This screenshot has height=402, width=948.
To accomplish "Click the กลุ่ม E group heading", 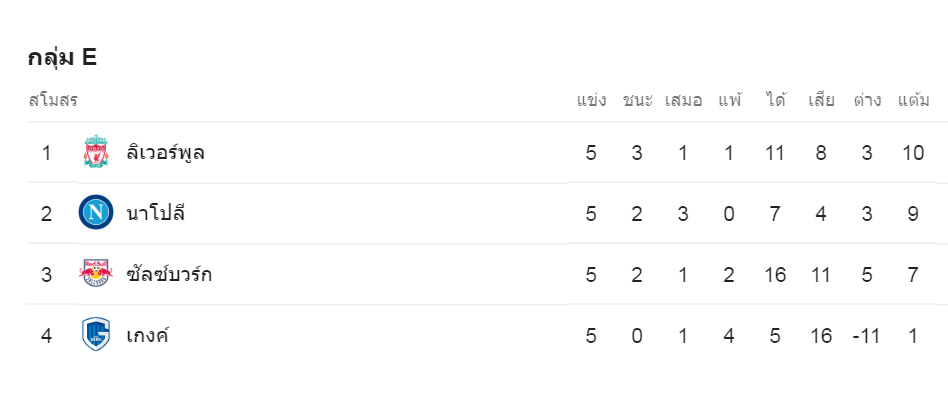I will [62, 58].
